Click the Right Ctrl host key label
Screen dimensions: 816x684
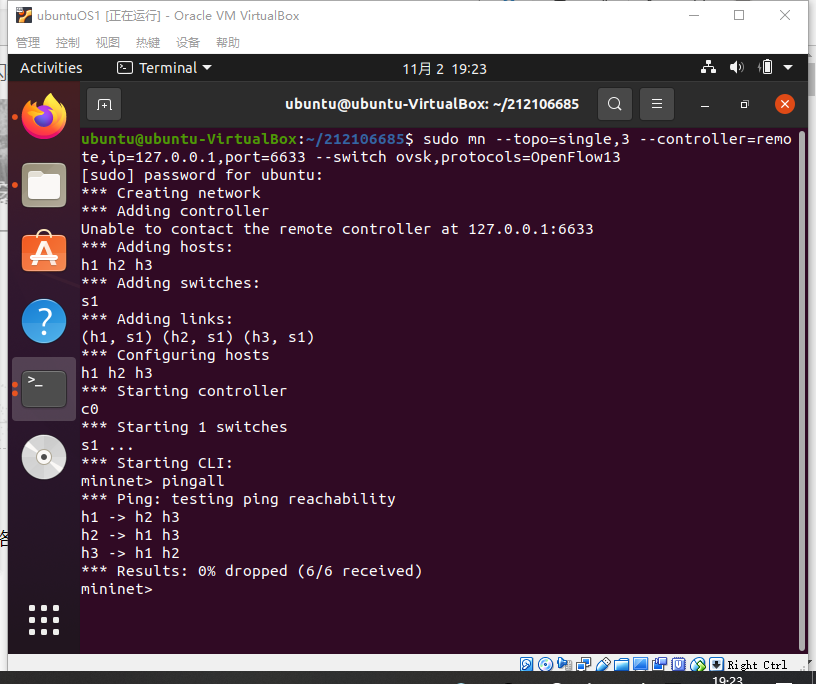[x=757, y=665]
